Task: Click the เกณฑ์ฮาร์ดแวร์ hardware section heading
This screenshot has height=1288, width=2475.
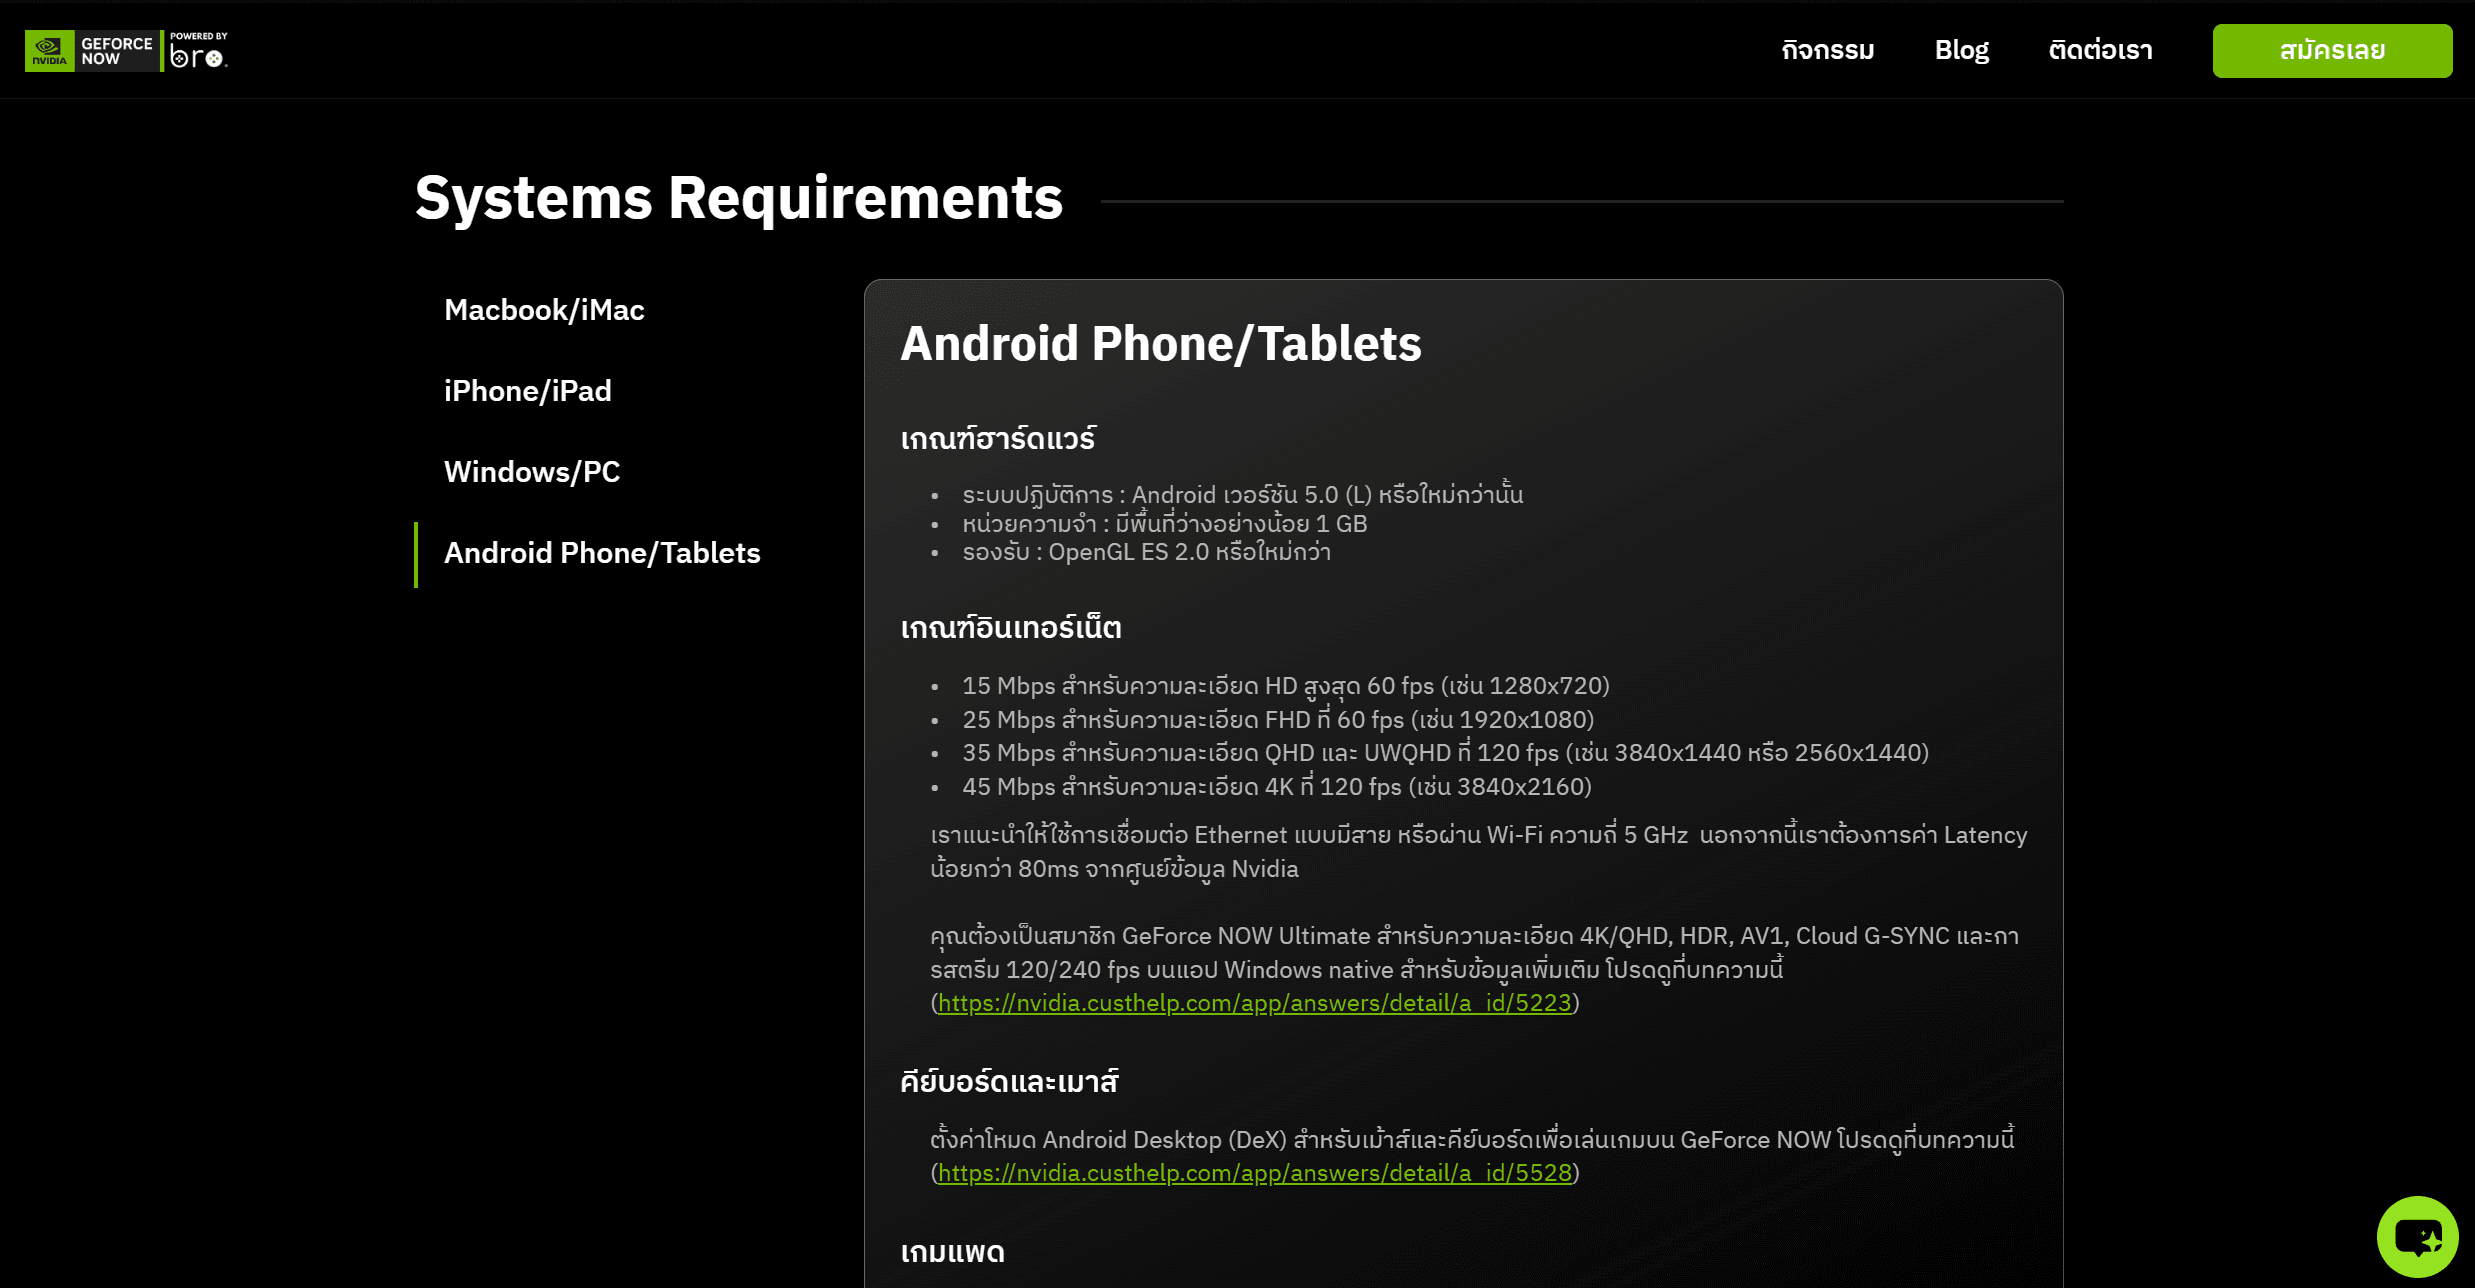Action: [998, 439]
